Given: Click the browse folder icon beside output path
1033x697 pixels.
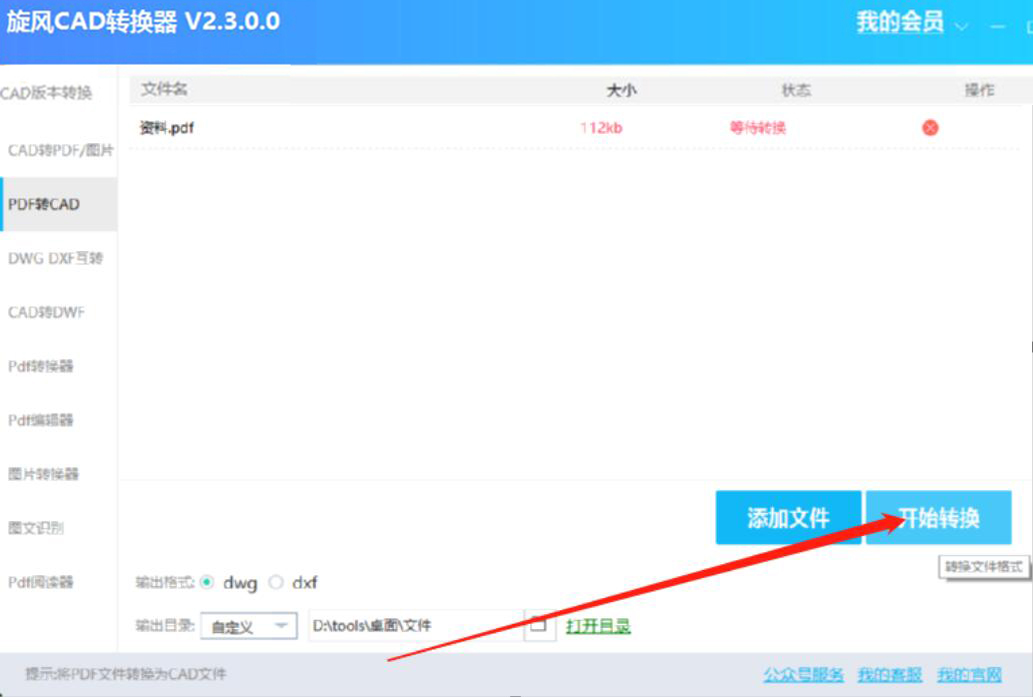Looking at the screenshot, I should pos(539,624).
